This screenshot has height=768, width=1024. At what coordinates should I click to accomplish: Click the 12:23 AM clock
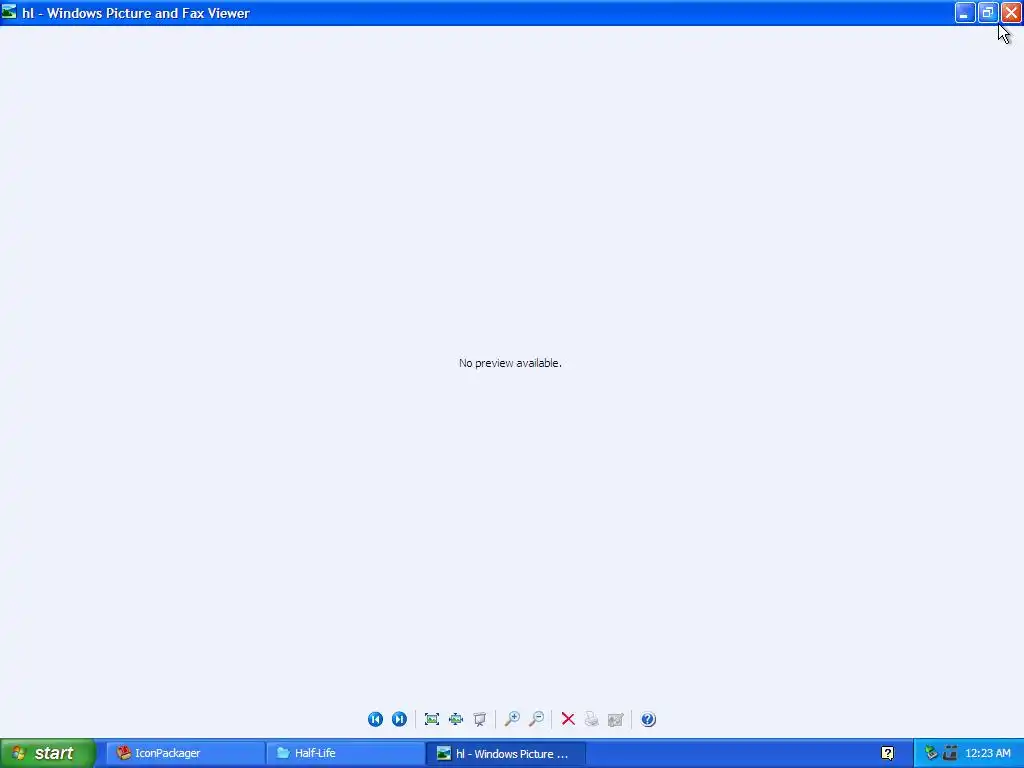987,753
